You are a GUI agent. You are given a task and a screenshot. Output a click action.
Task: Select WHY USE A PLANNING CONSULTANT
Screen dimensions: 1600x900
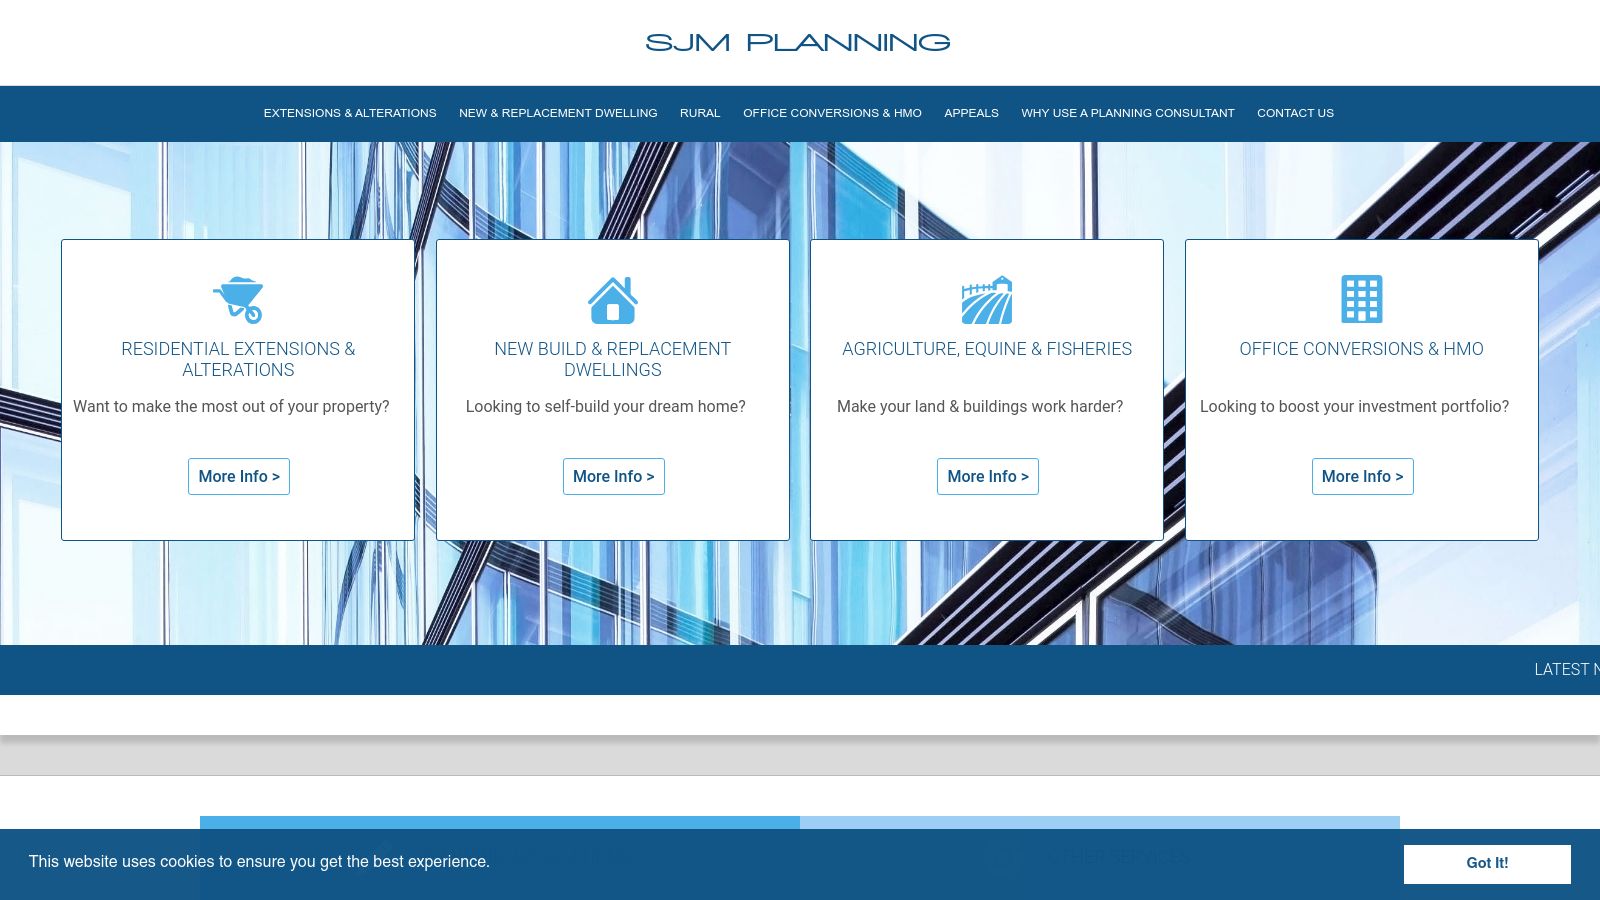pyautogui.click(x=1127, y=113)
